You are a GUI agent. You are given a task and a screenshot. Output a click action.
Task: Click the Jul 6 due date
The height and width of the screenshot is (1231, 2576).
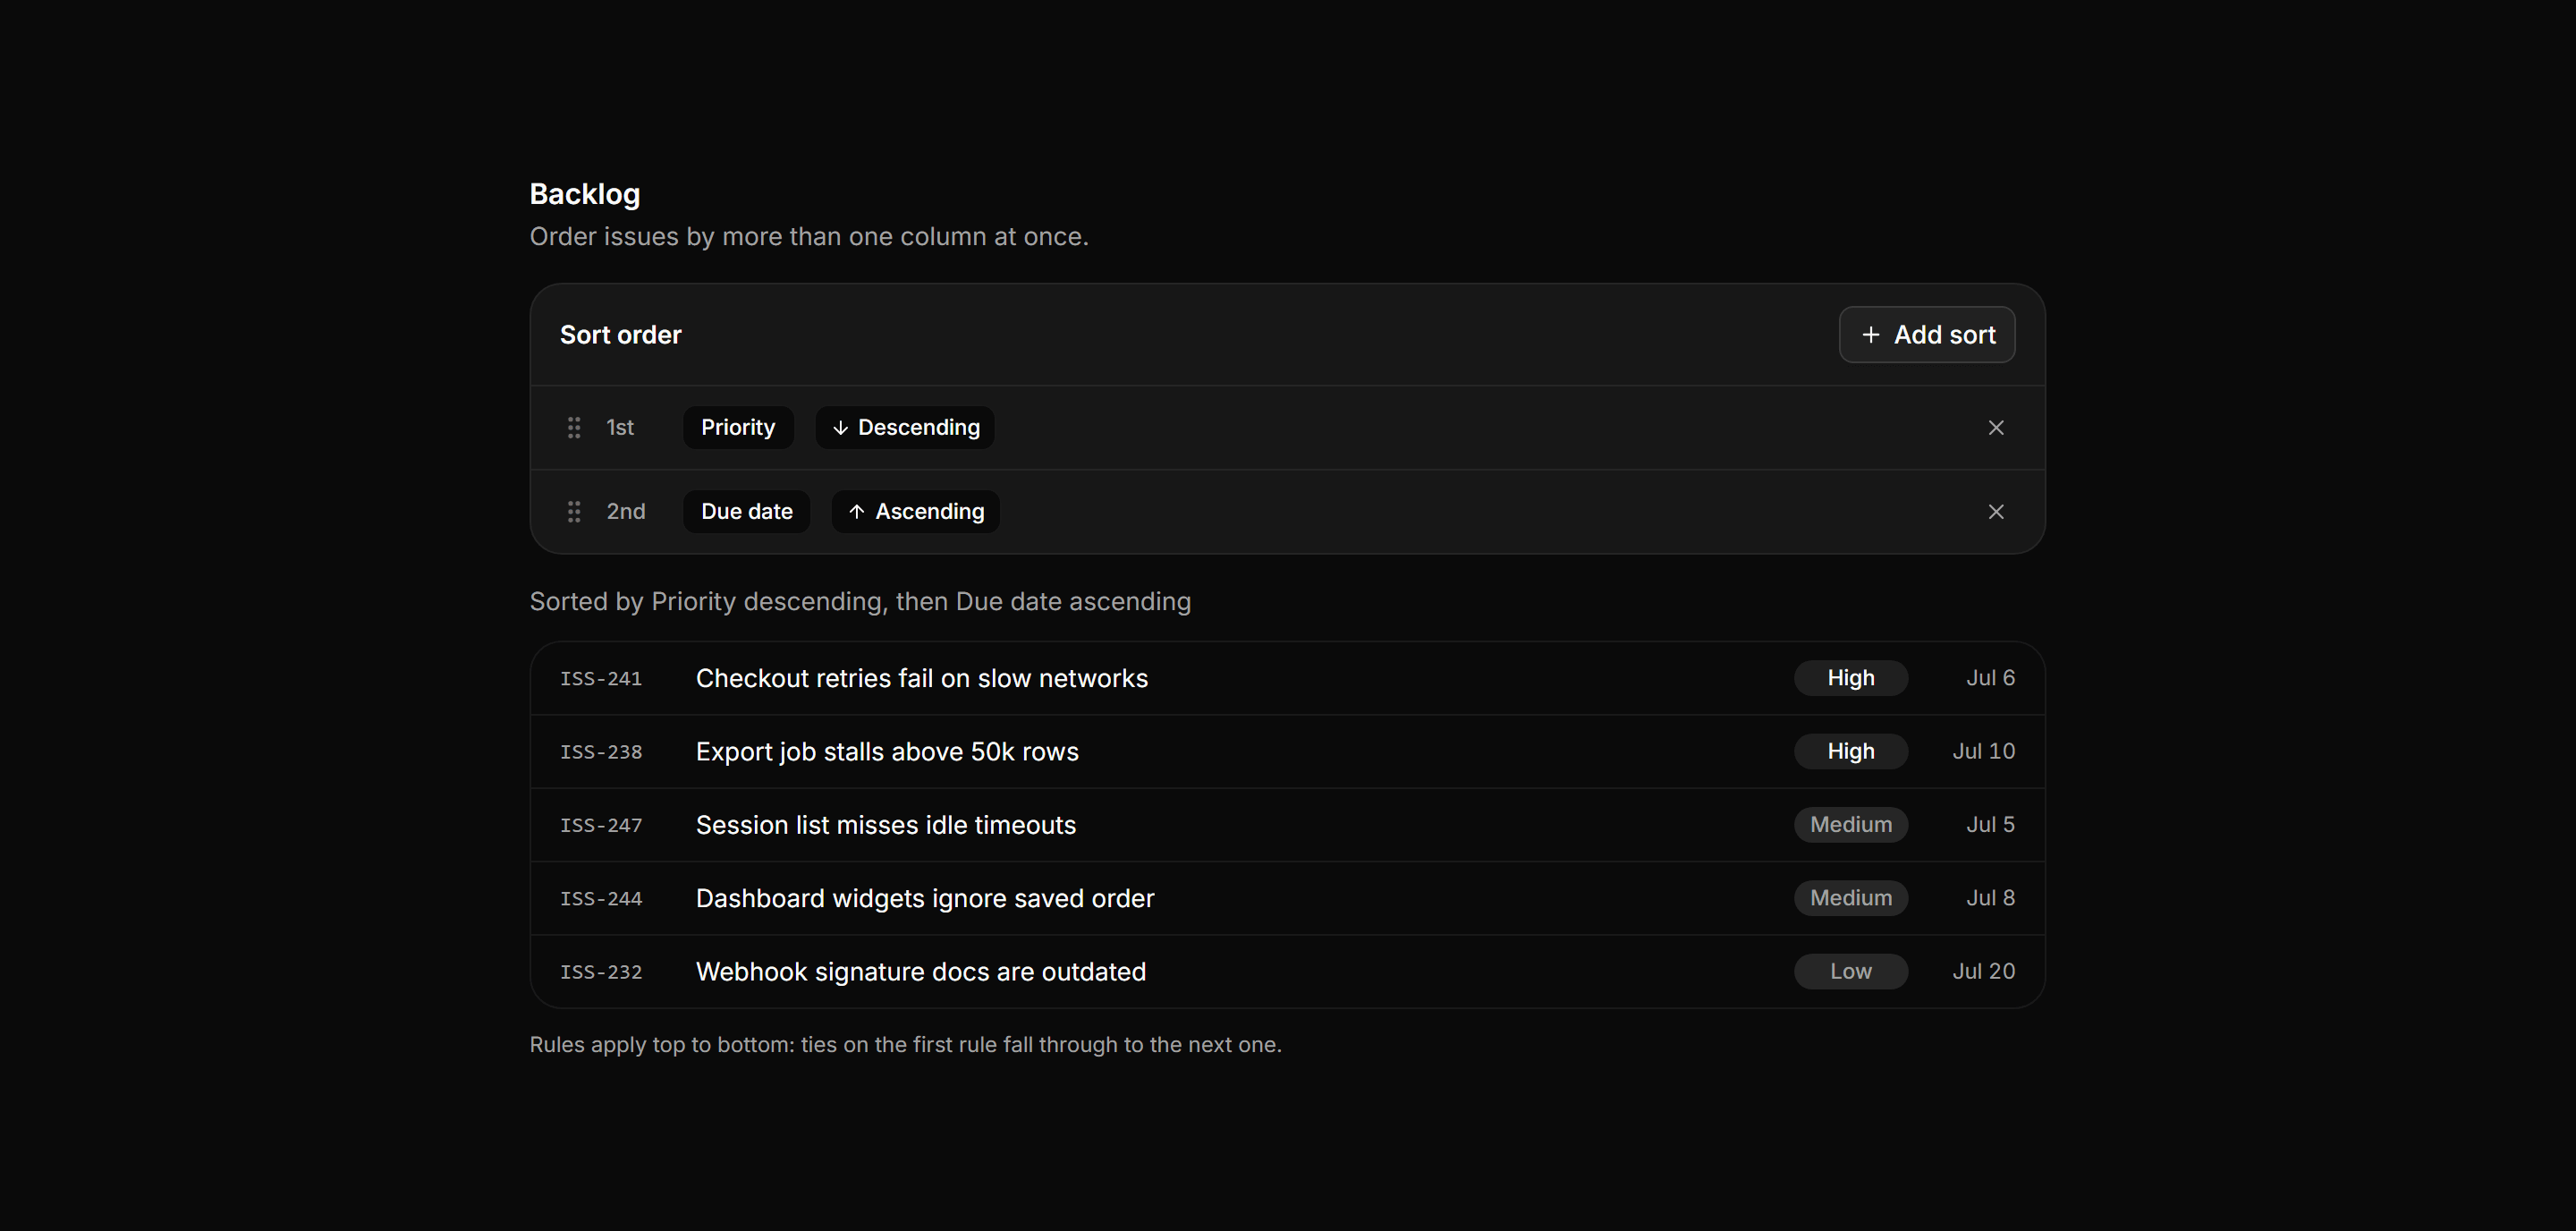coord(1990,678)
